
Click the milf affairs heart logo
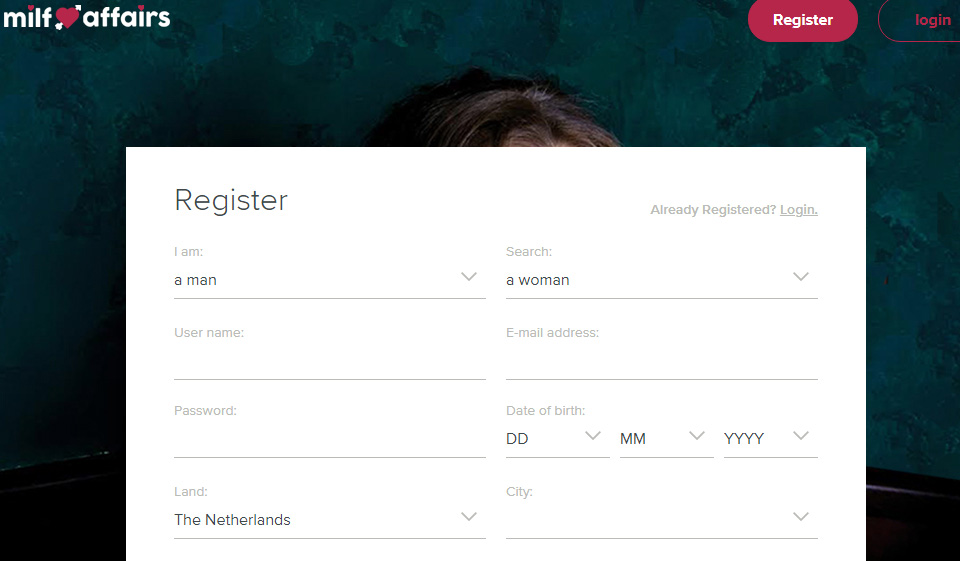tap(87, 17)
